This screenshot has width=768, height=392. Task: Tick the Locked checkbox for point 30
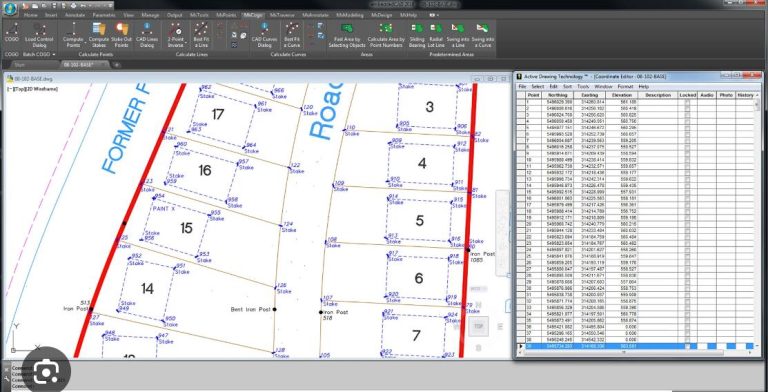point(687,289)
